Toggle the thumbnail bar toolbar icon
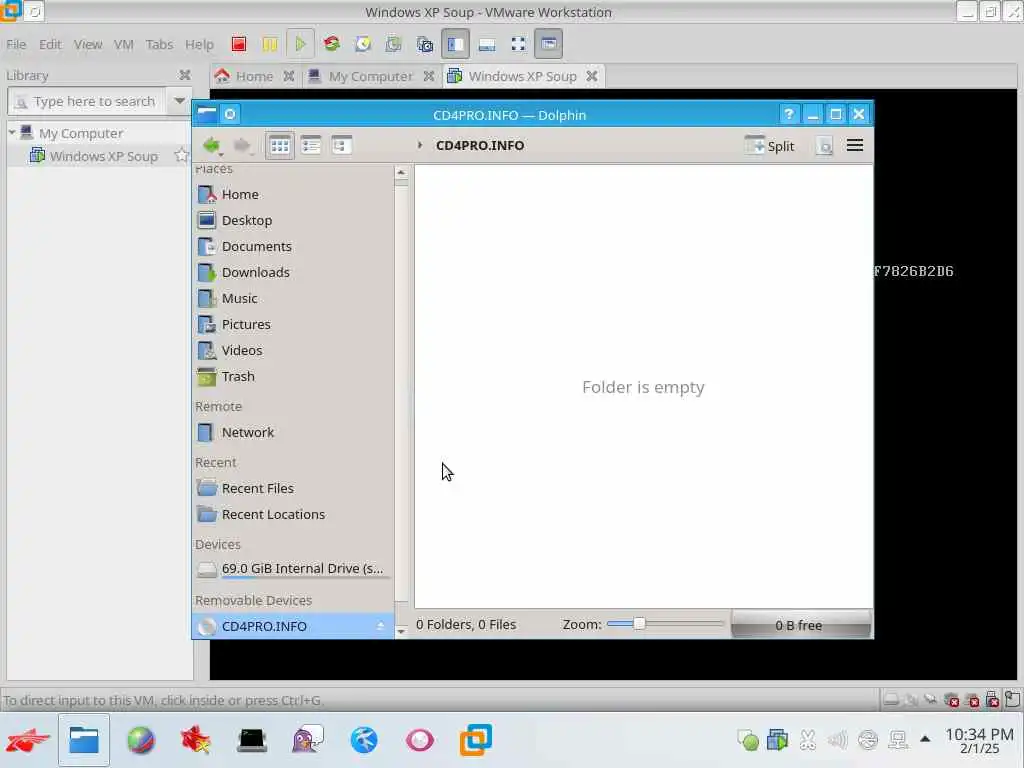 click(487, 44)
